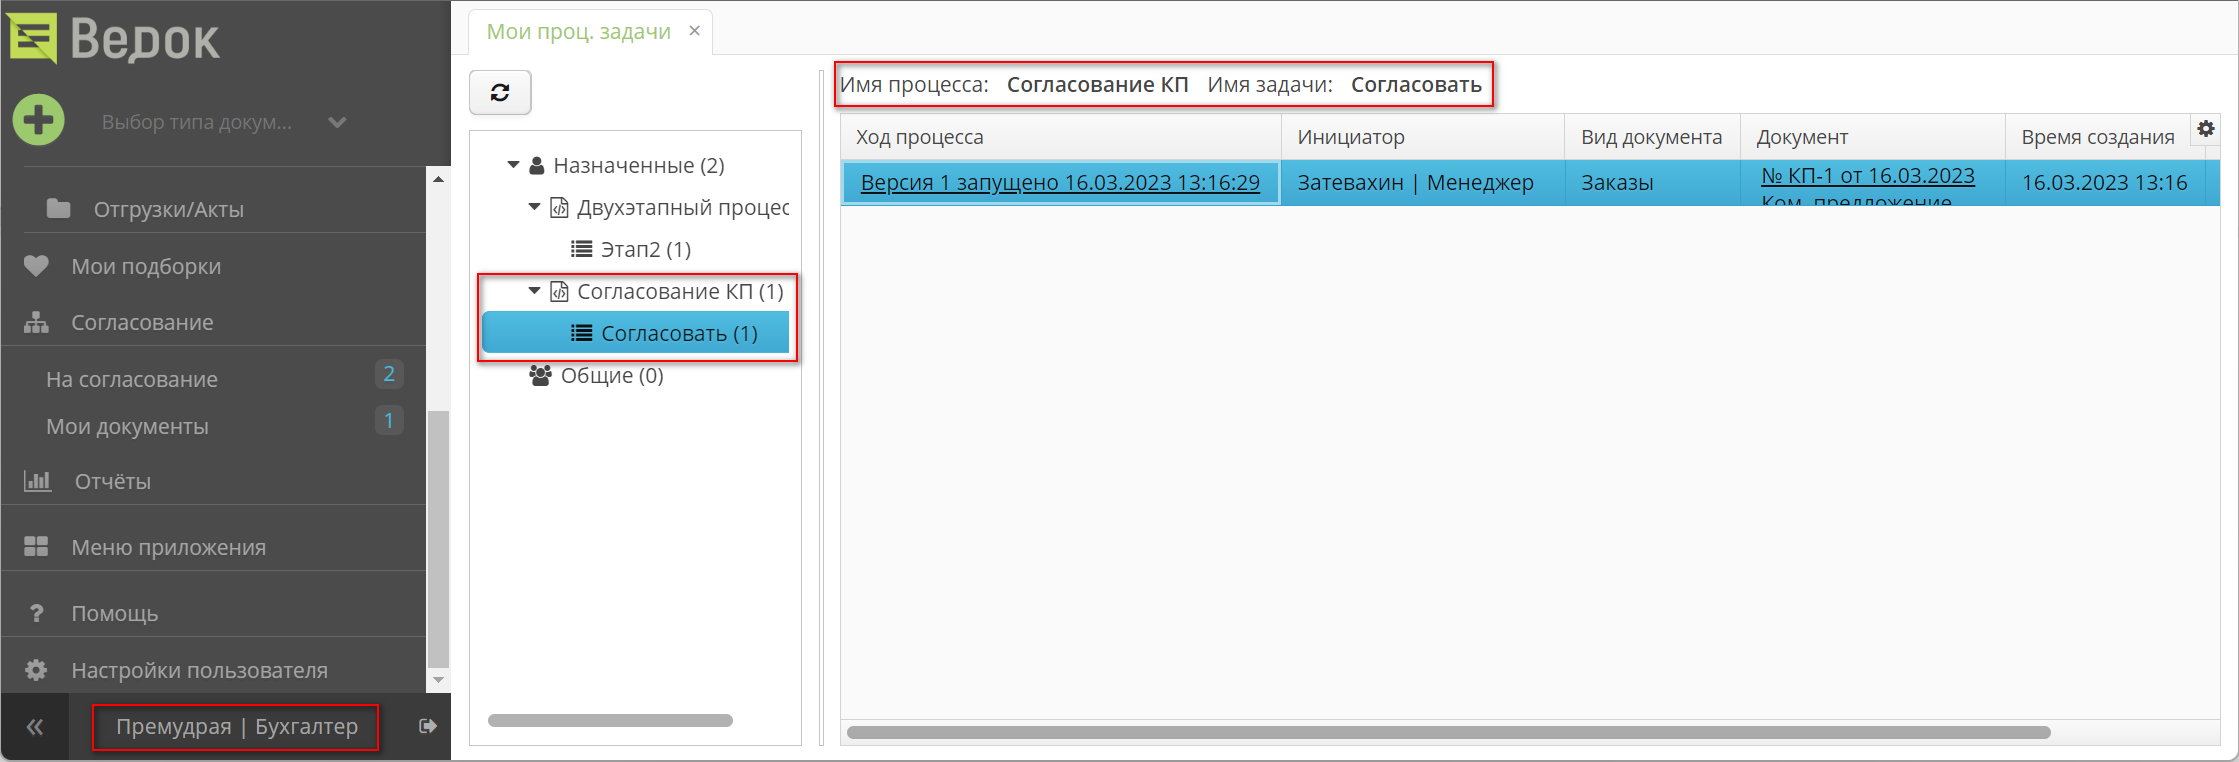
Task: Click the grid icon beside Меню приложения
Action: 36,546
